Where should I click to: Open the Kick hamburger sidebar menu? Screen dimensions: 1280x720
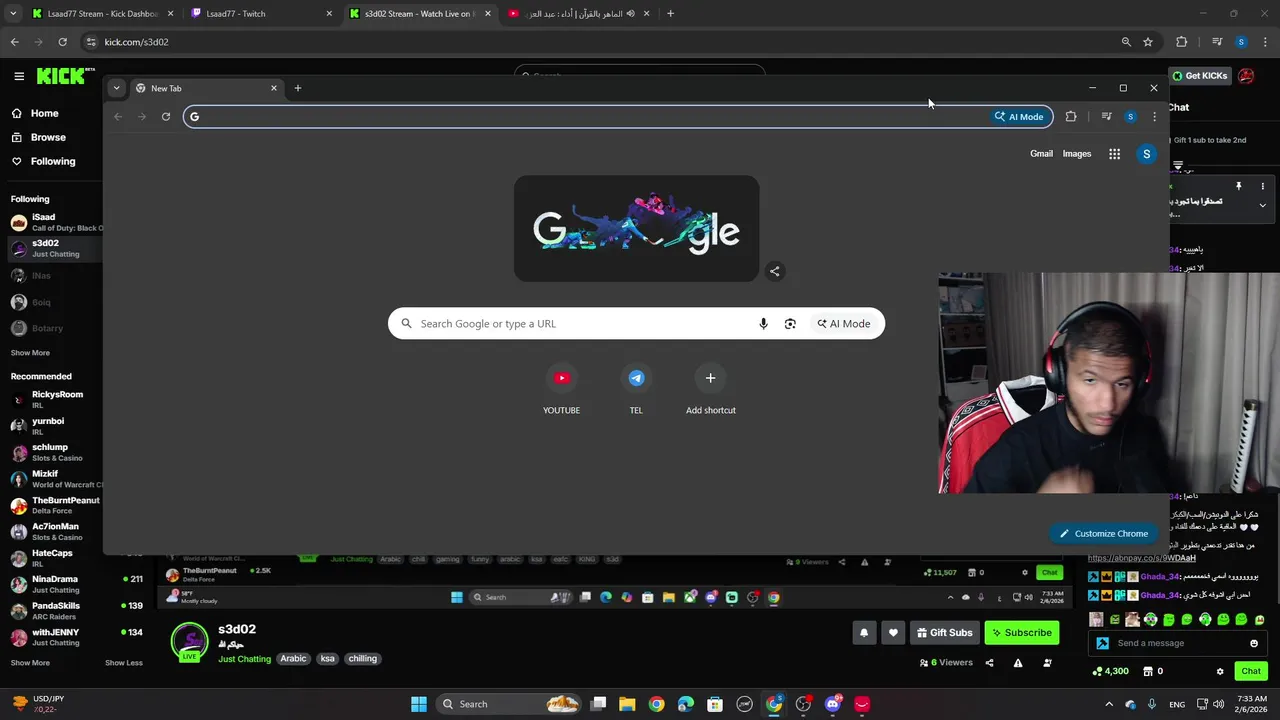point(19,76)
